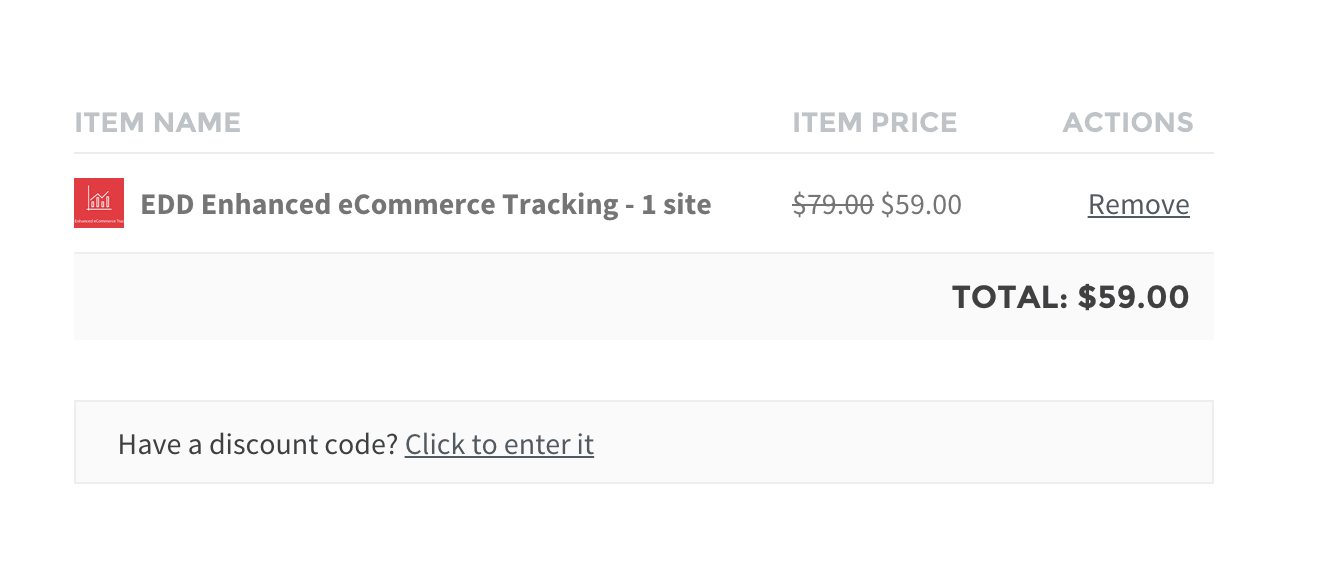Click the $59.00 discounted item price
1324x570 pixels.
tap(921, 205)
